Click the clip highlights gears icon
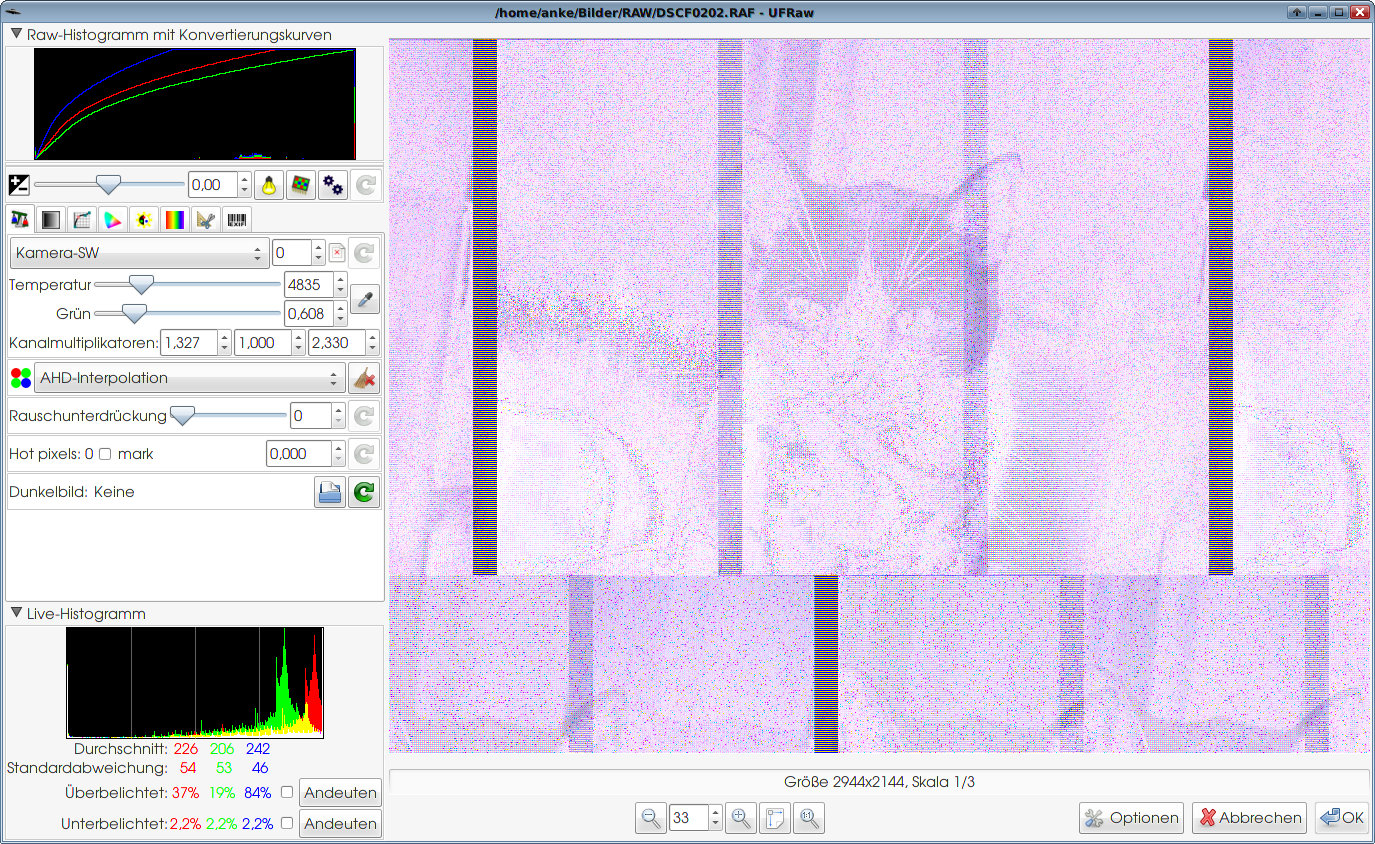This screenshot has width=1375, height=844. (x=333, y=185)
